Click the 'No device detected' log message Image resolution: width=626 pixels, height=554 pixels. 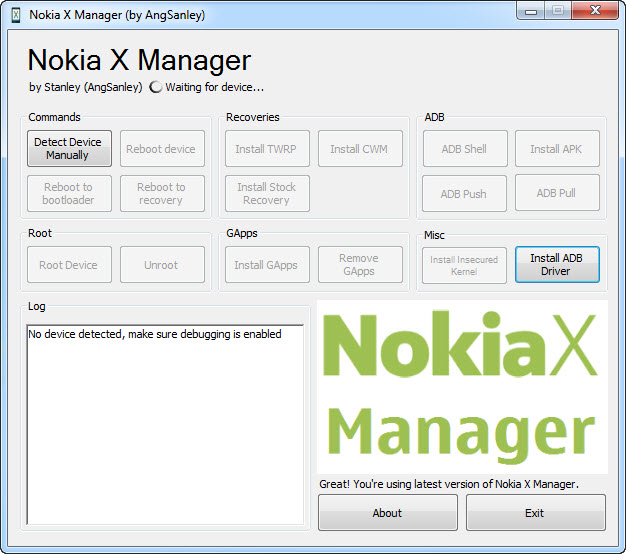click(155, 334)
